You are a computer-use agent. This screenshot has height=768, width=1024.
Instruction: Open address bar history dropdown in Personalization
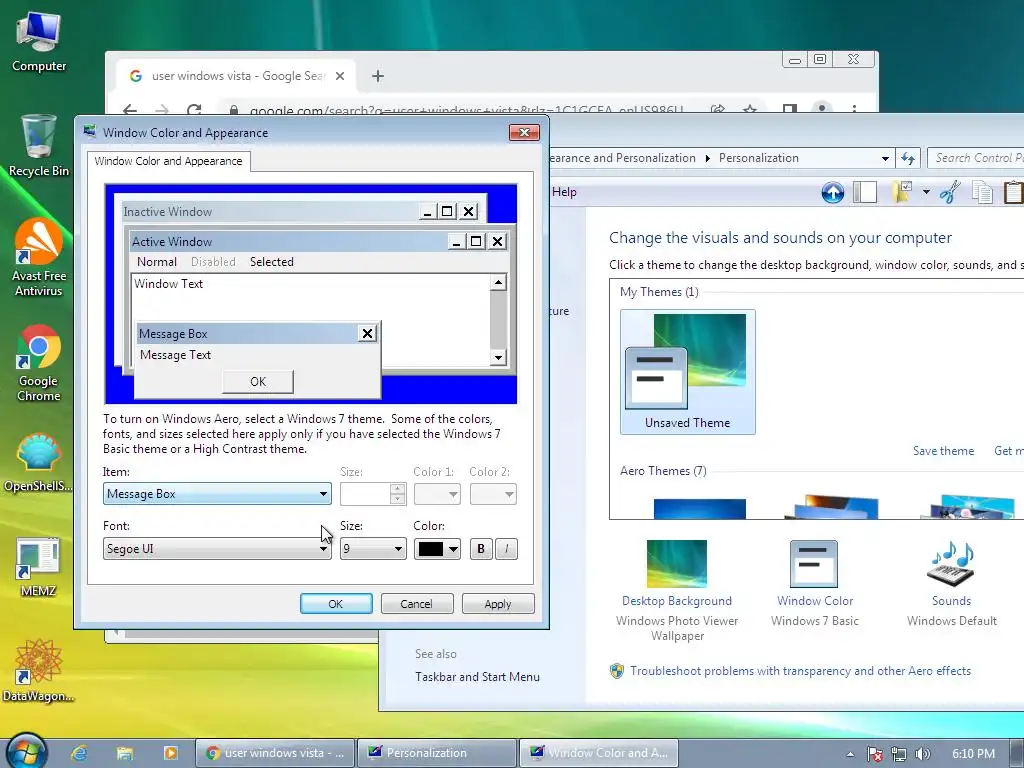click(x=885, y=158)
